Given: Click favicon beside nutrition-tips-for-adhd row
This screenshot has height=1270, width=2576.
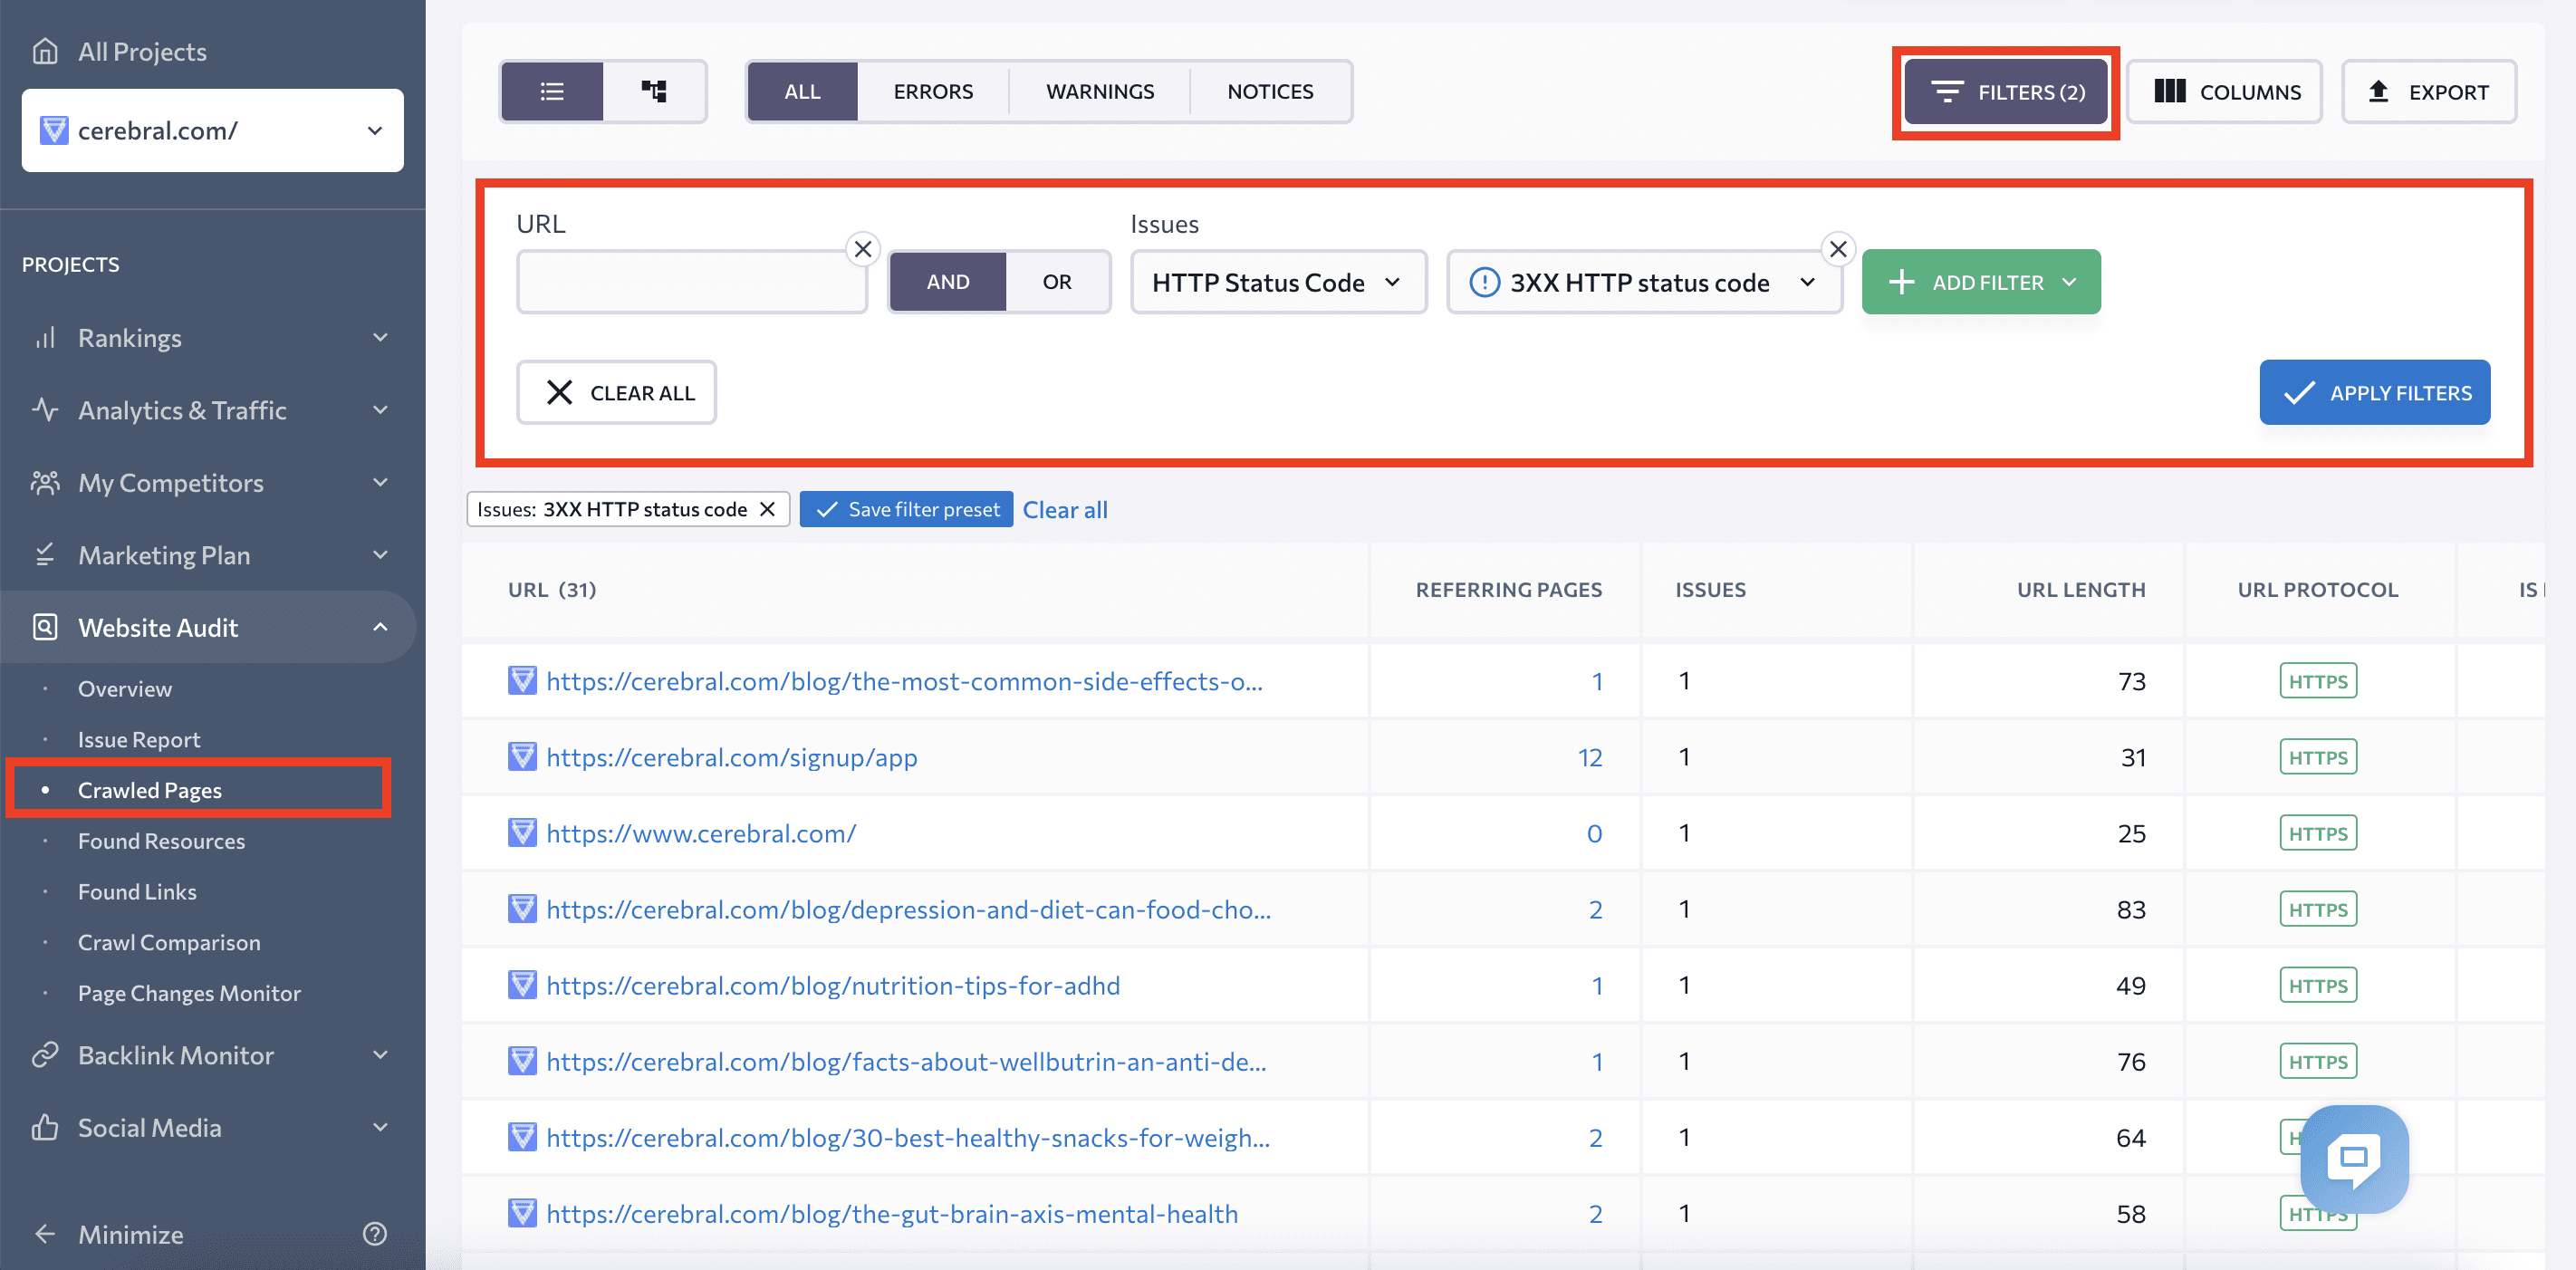Looking at the screenshot, I should click(x=522, y=985).
